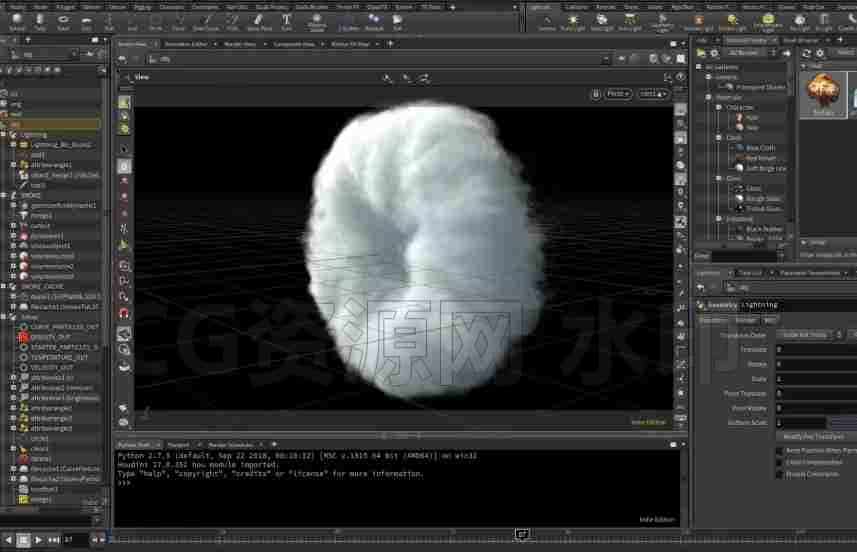The width and height of the screenshot is (857, 552).
Task: Select the Platonic Solids shelf tool
Action: point(316,22)
